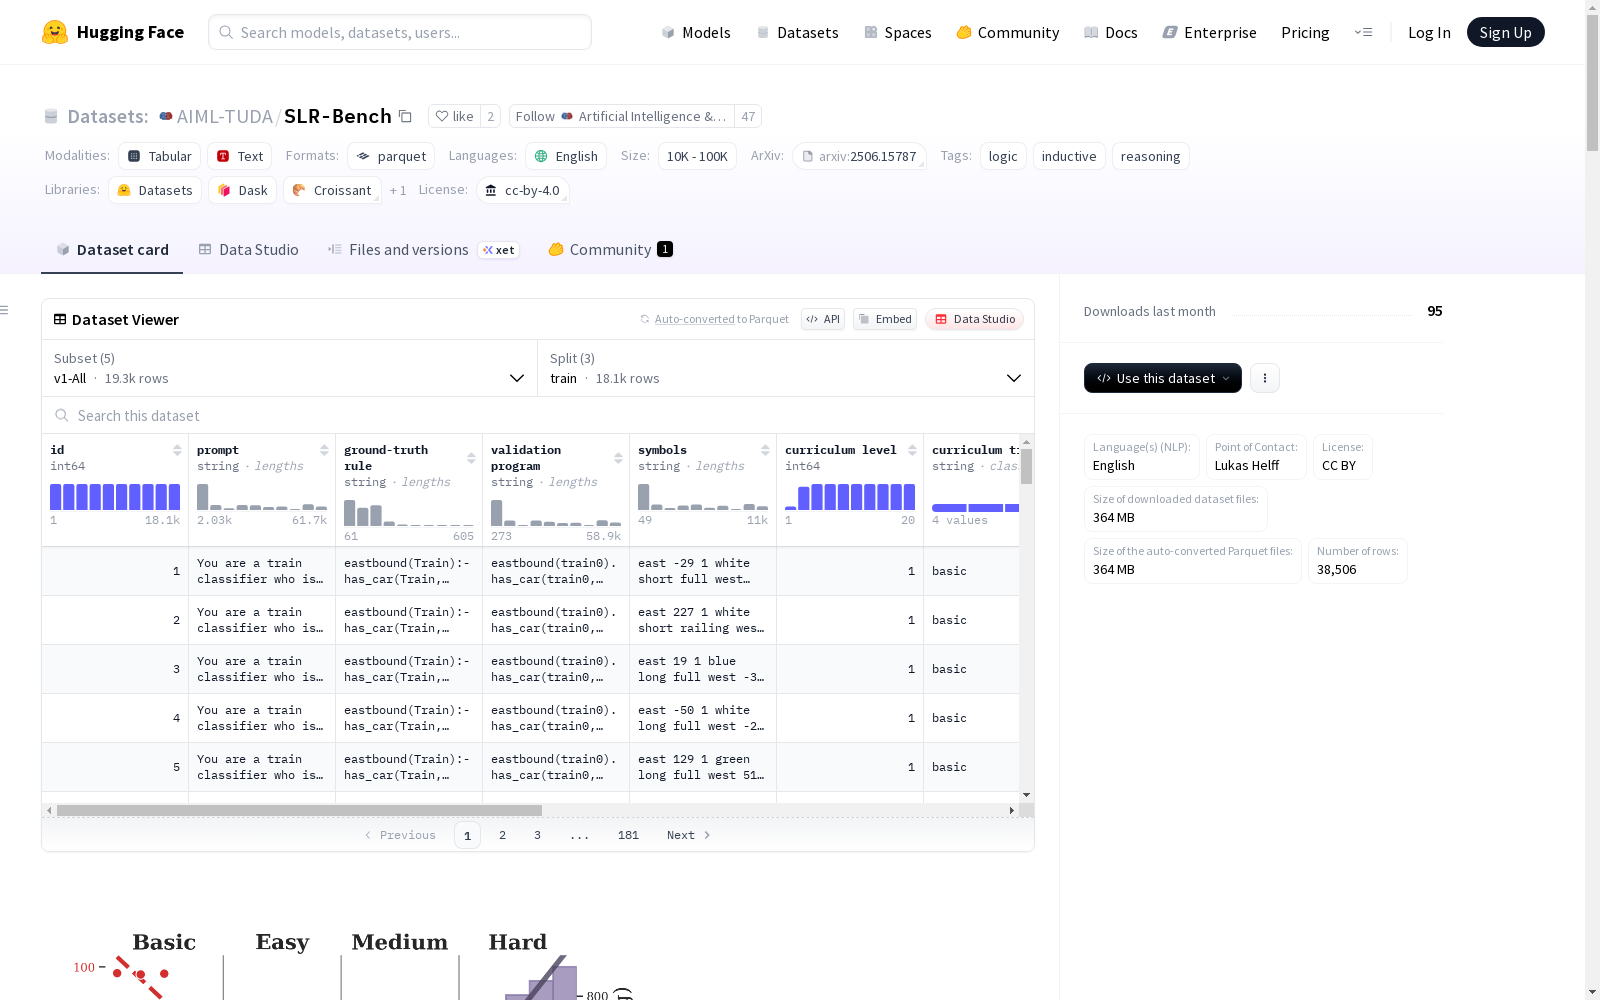Open Docs in the top navigation
Viewport: 1600px width, 1000px height.
click(1110, 32)
